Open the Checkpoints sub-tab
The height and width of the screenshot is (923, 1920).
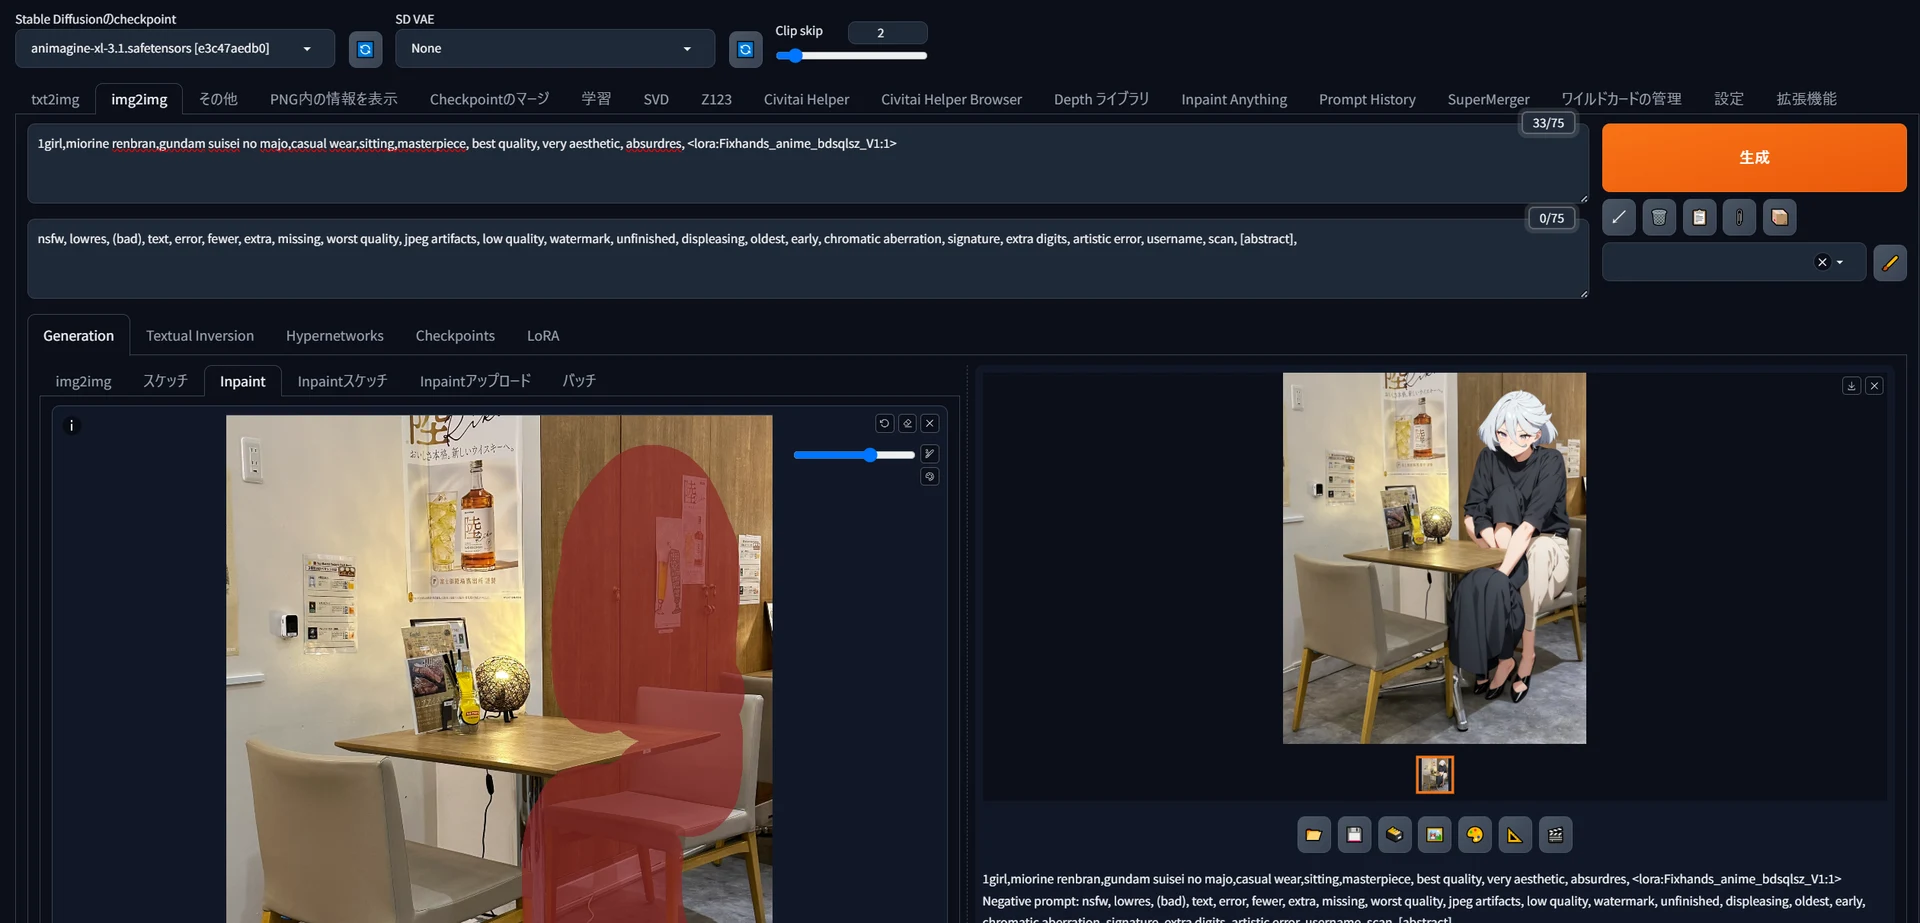[x=455, y=335]
